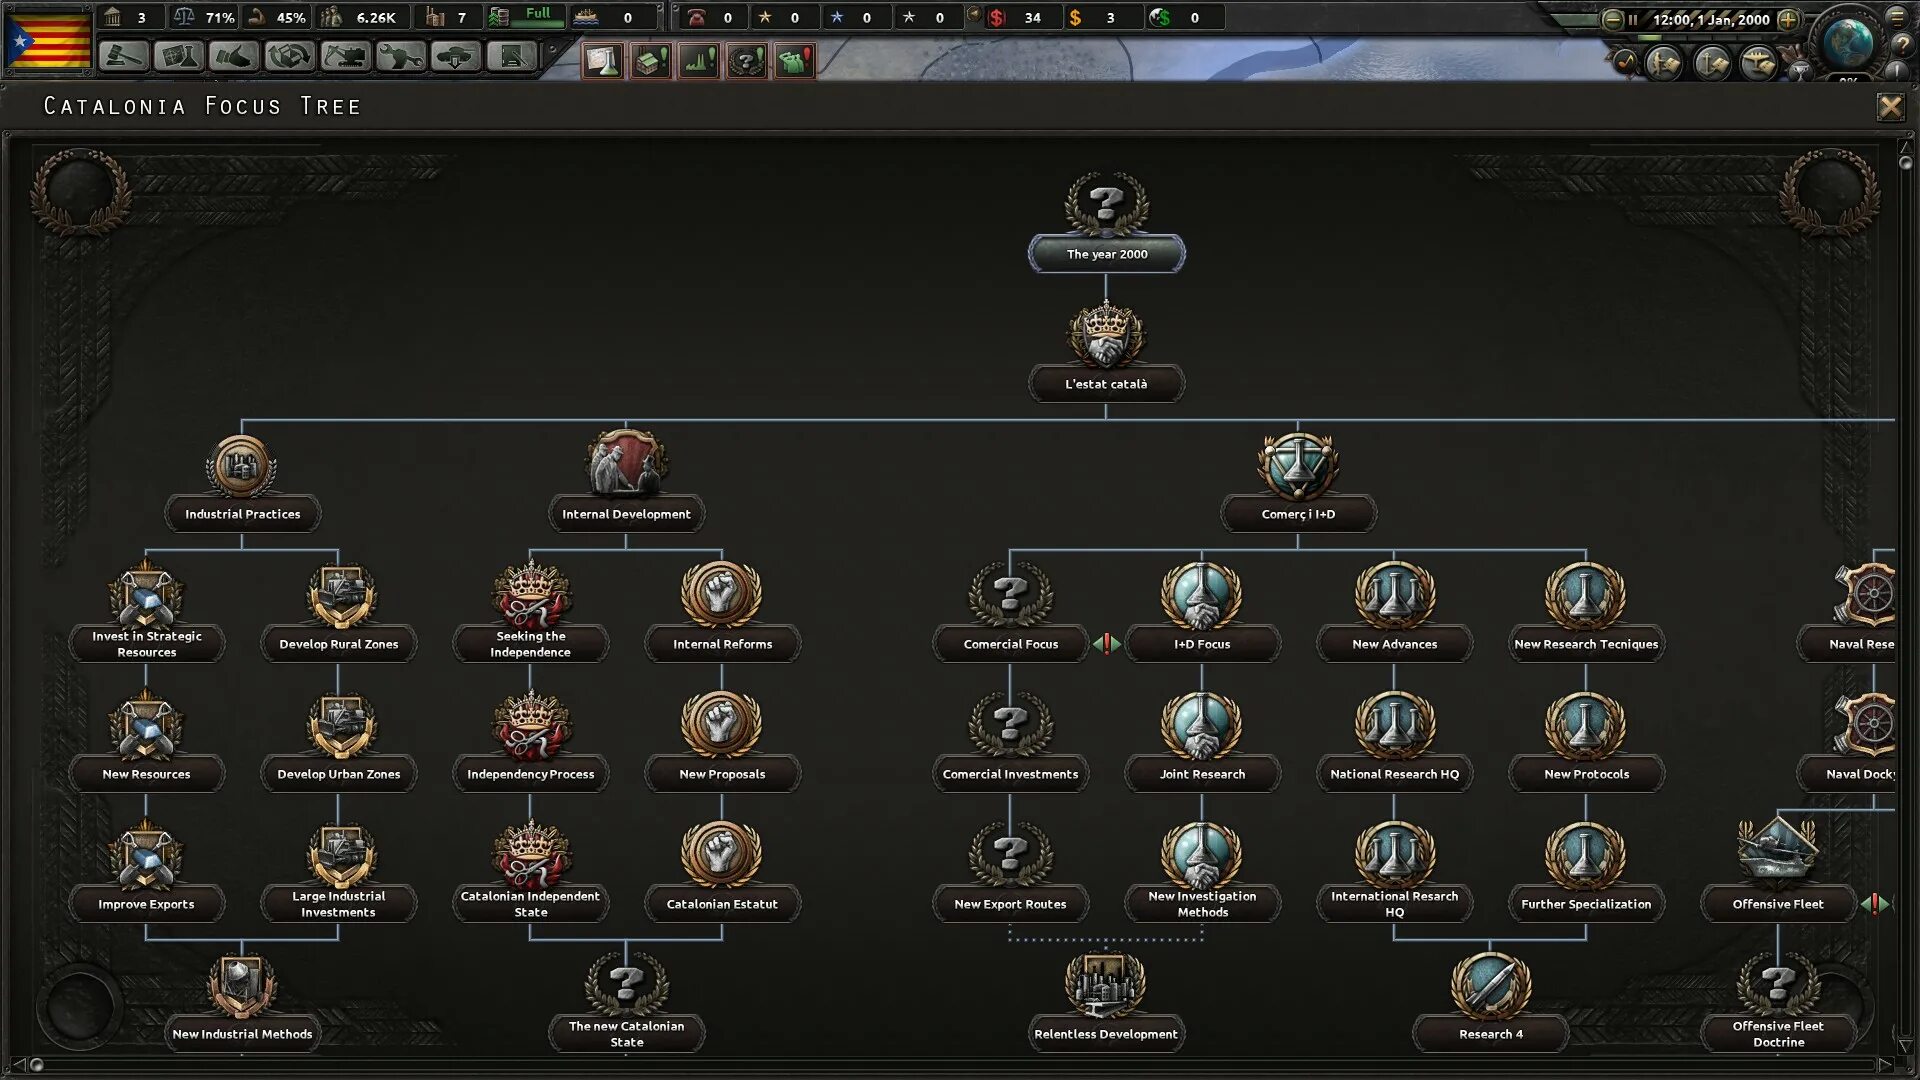The image size is (1920, 1080).
Task: Close the Catalonia Focus Tree window
Action: pyautogui.click(x=1890, y=107)
